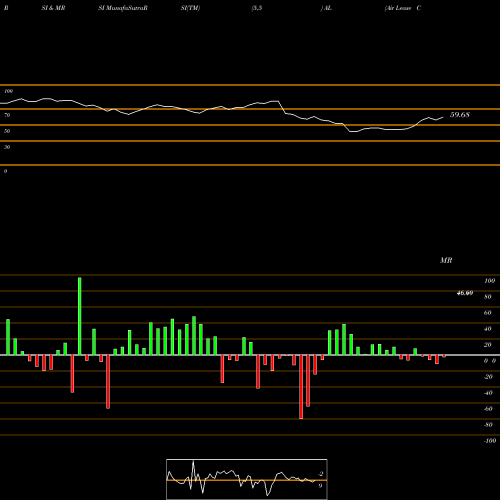Click the MR axis label -60
This screenshot has height=500, width=500.
pos(488,409)
